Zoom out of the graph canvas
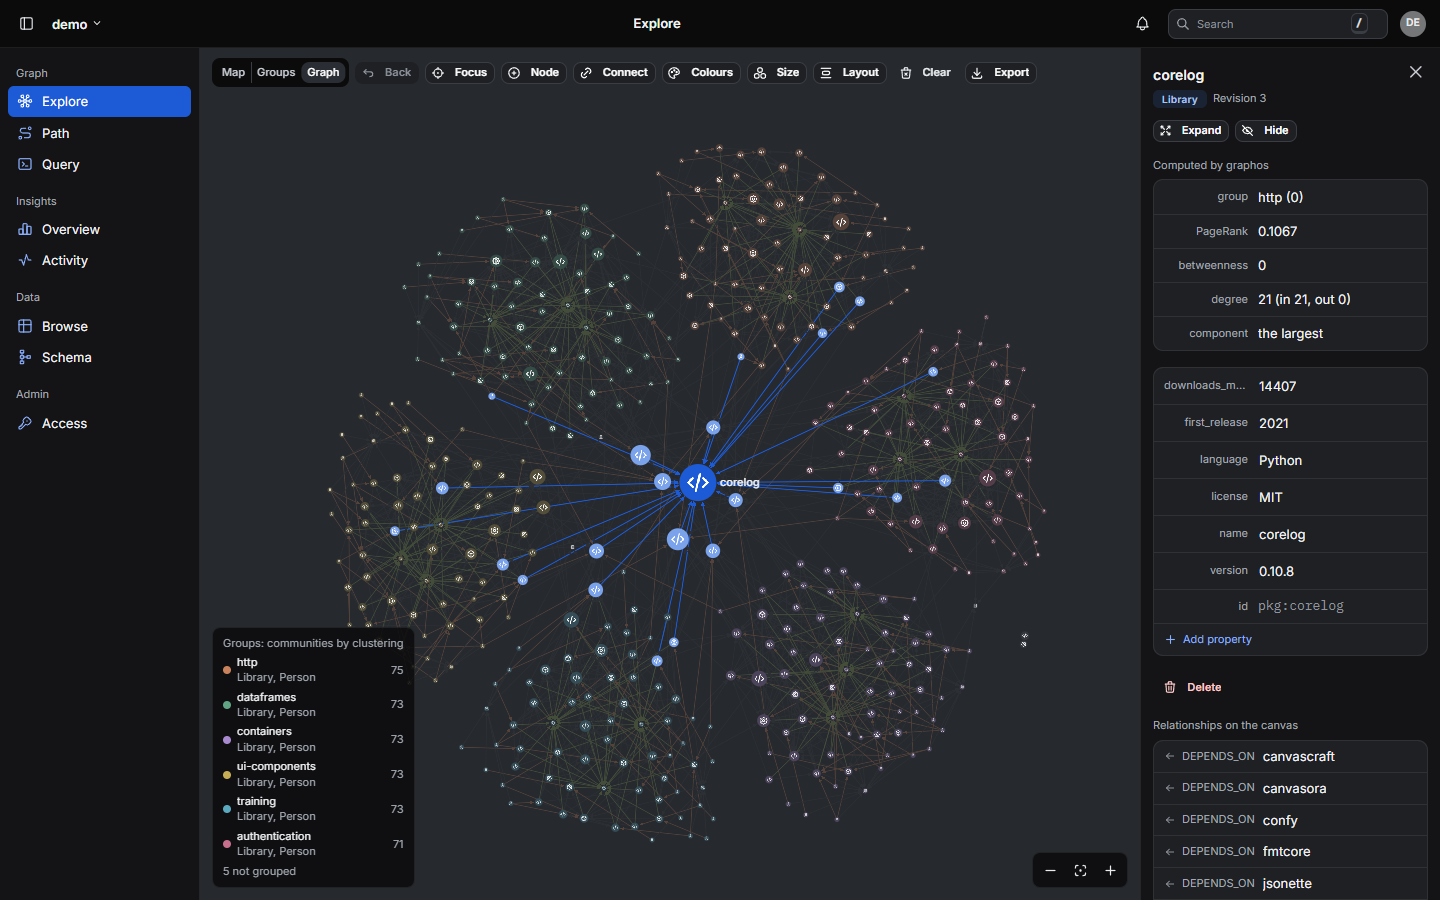Viewport: 1440px width, 900px height. pyautogui.click(x=1050, y=871)
